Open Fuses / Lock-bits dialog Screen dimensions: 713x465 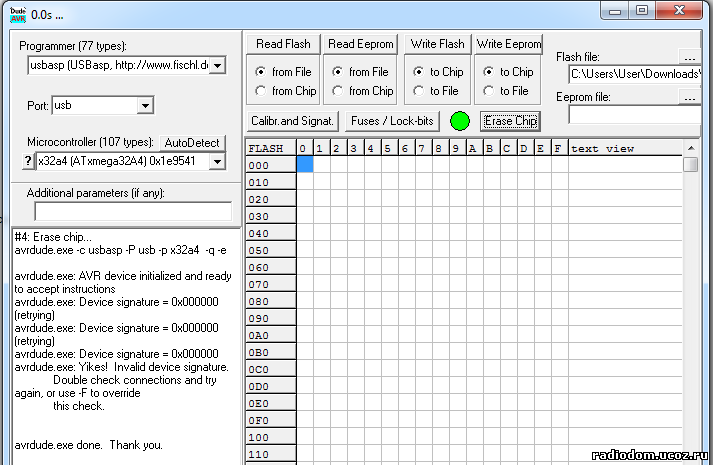click(392, 121)
